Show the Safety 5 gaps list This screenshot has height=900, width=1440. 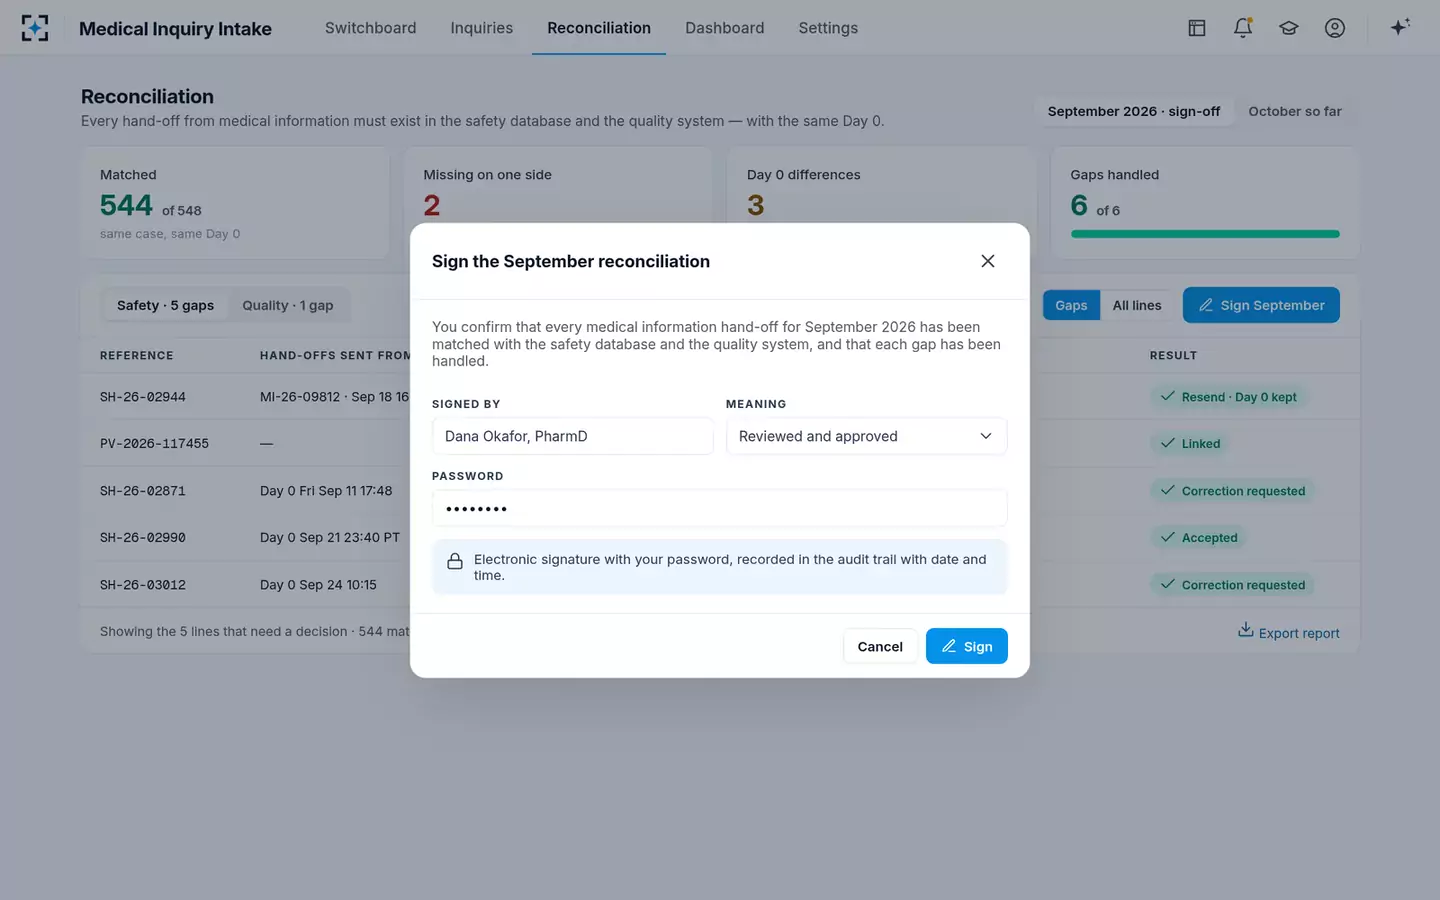(166, 305)
